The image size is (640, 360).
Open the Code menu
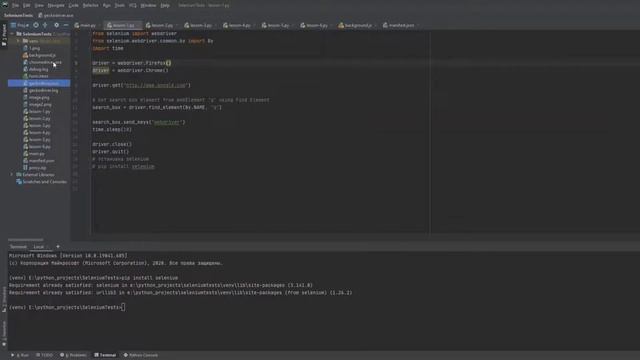click(73, 5)
